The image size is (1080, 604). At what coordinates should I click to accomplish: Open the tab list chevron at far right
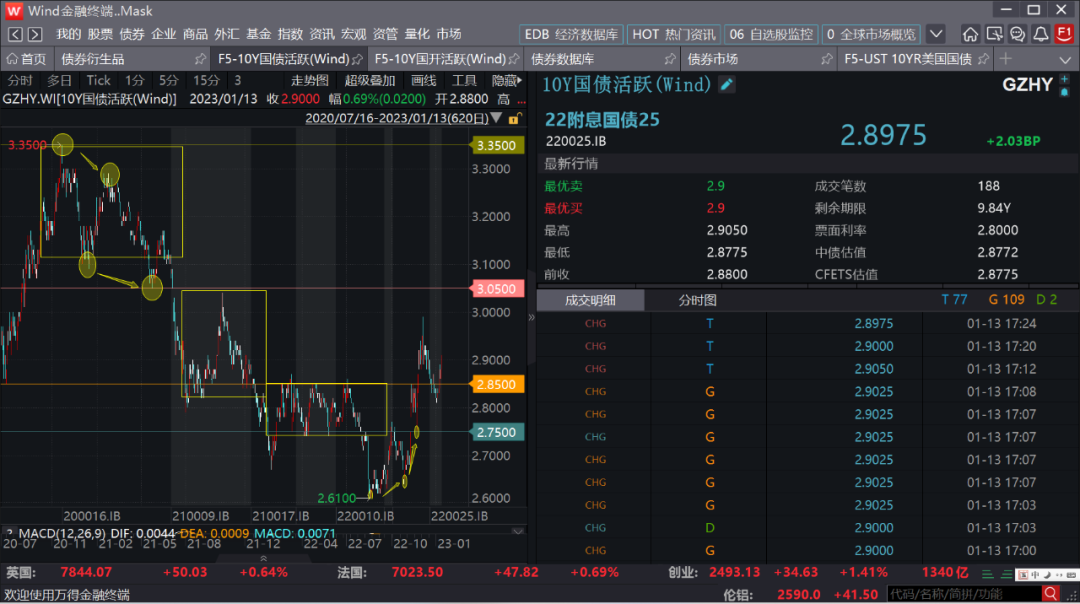pos(1065,60)
